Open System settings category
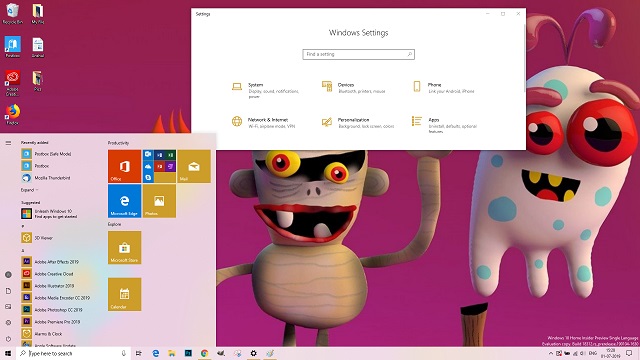 [267, 91]
